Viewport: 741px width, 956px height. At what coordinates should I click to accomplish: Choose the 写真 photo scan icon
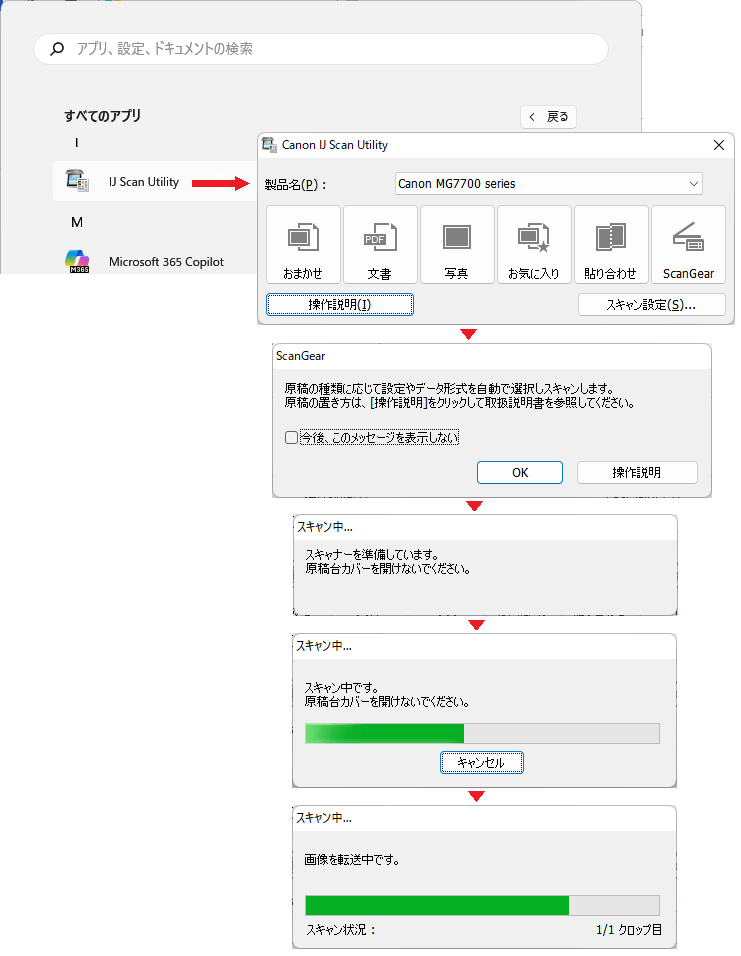point(457,244)
